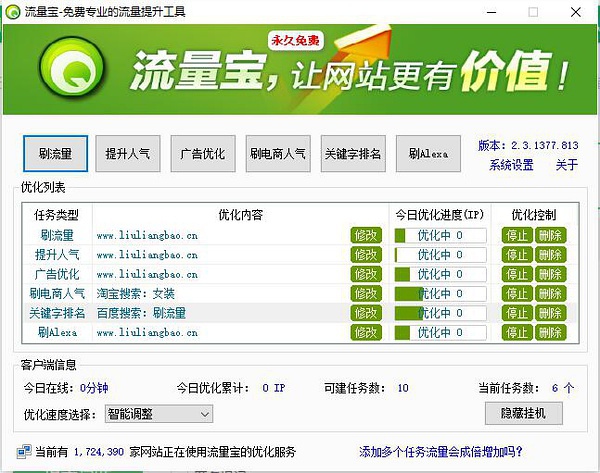Viewport: 600px width, 473px height.
Task: Select the 刷Alexa task button
Action: click(428, 154)
